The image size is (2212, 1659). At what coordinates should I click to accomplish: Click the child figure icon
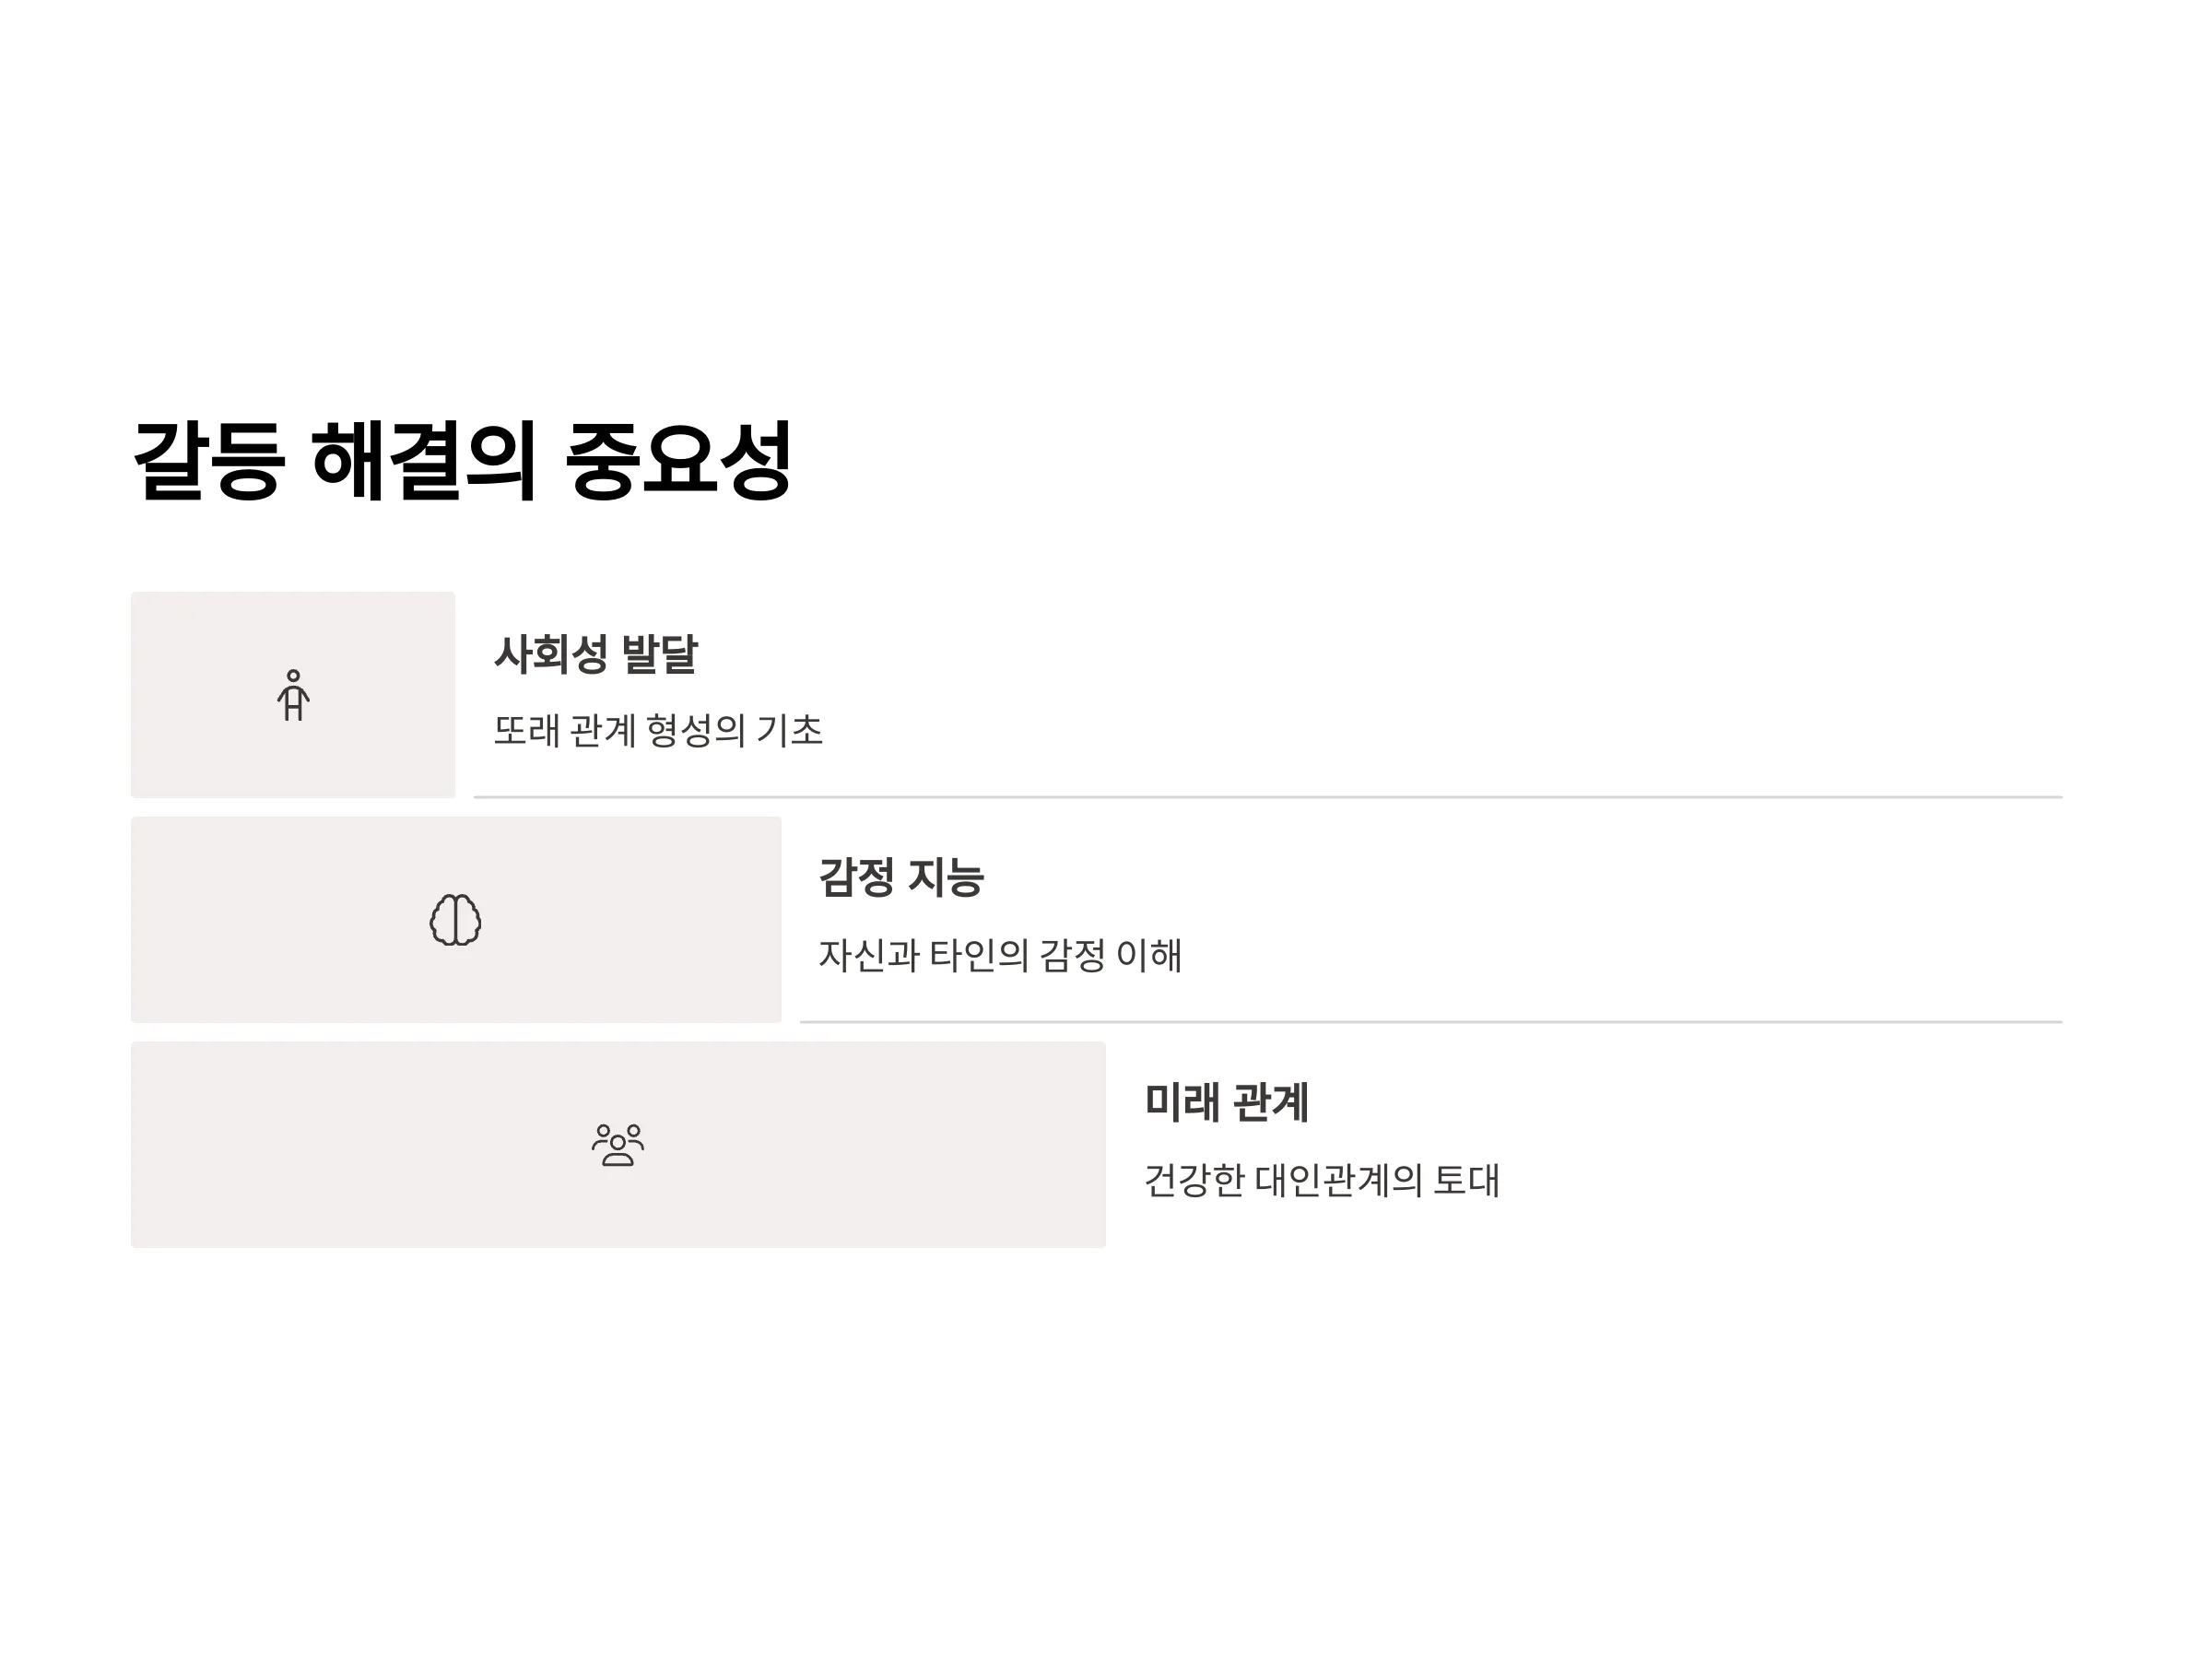point(293,695)
